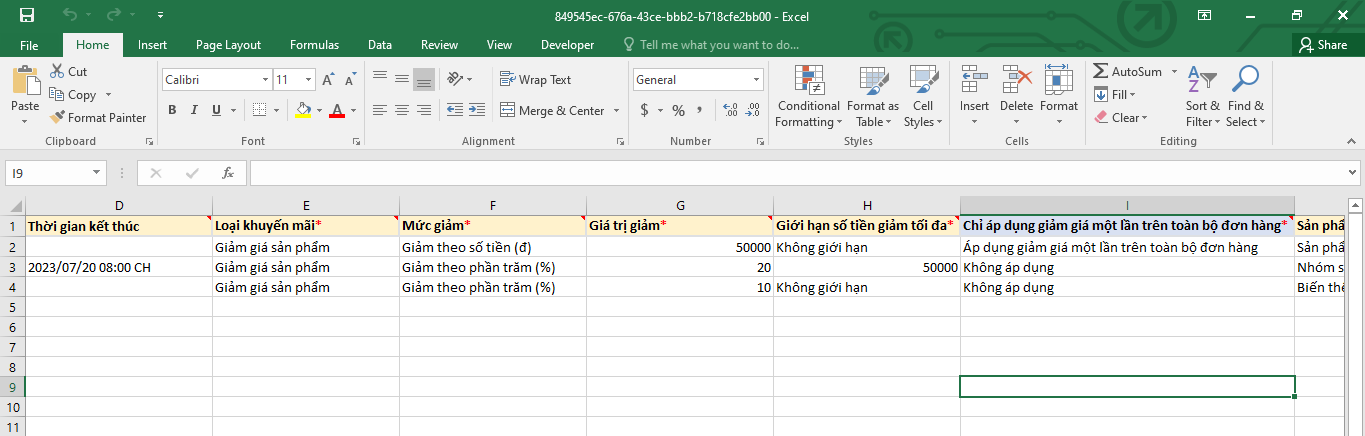Toggle Bold formatting
This screenshot has height=436, width=1365.
tap(172, 111)
